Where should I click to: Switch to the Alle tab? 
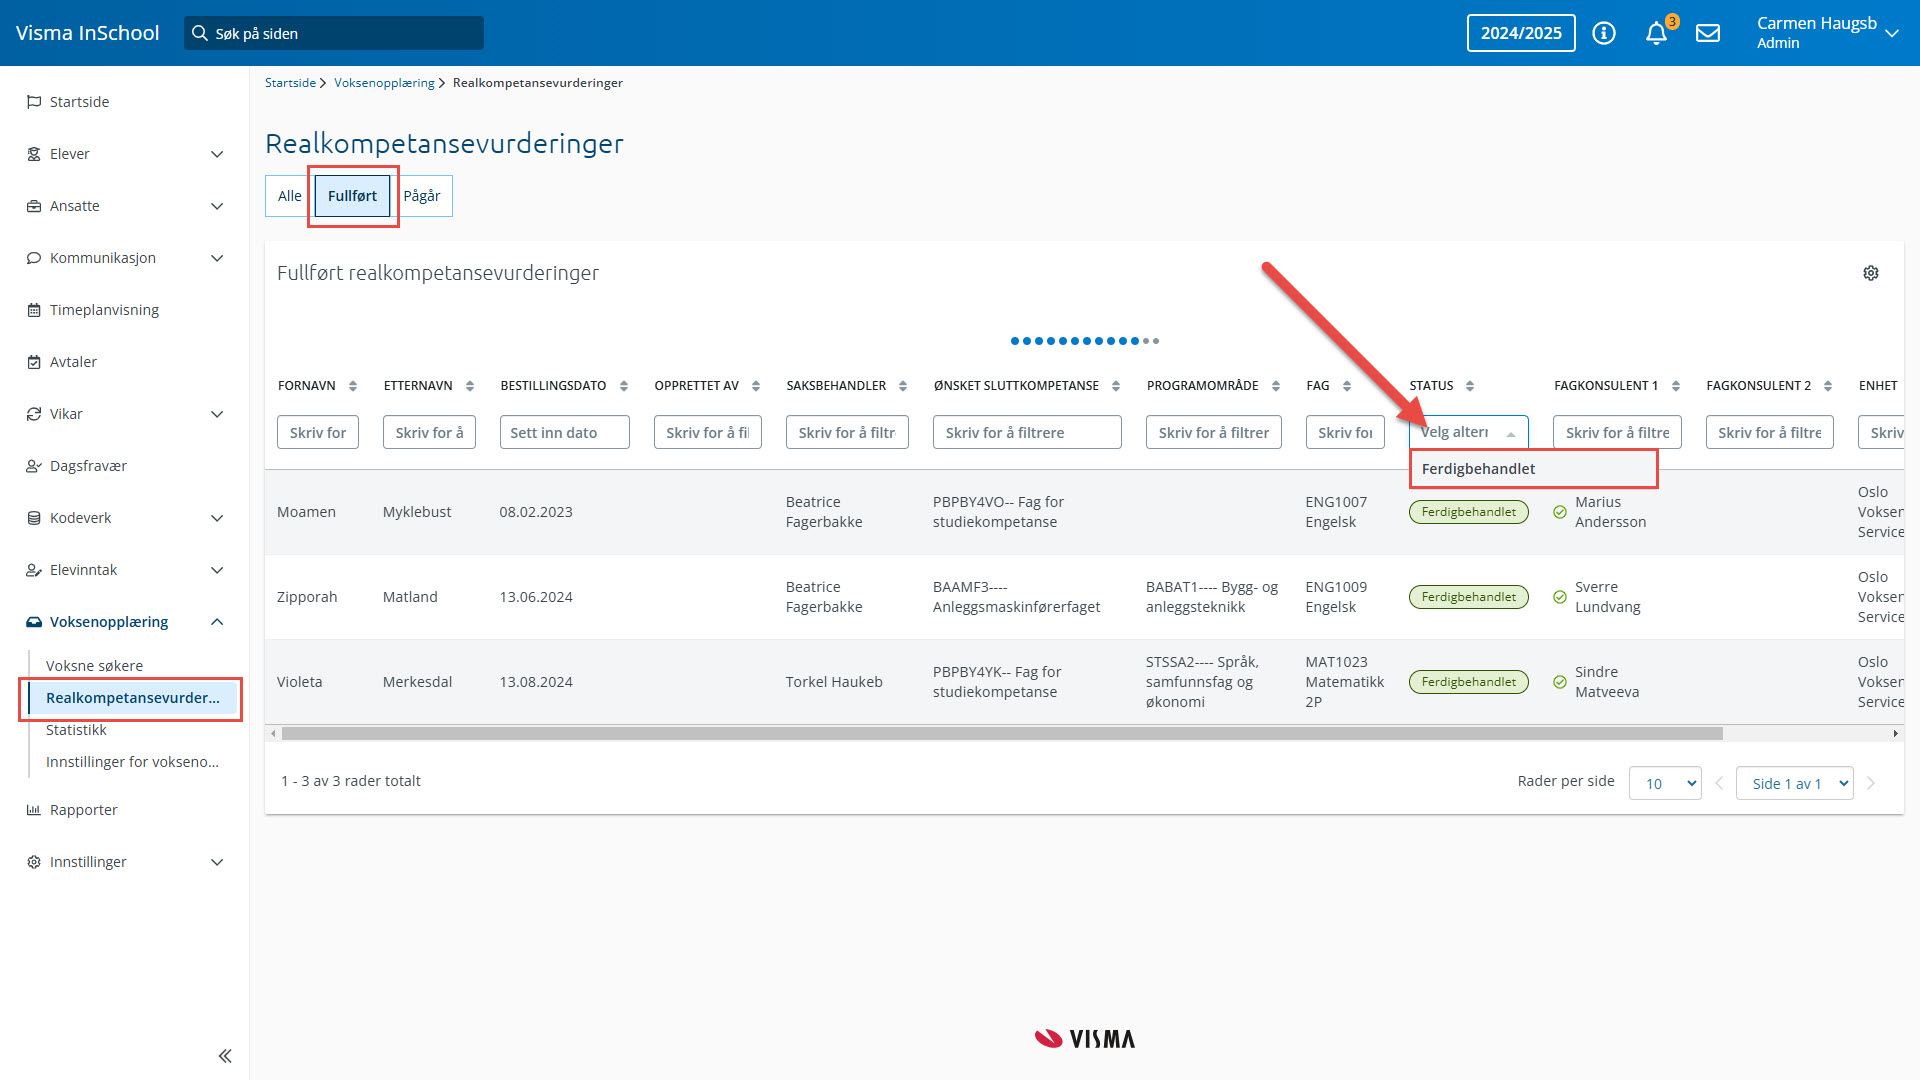(x=289, y=196)
